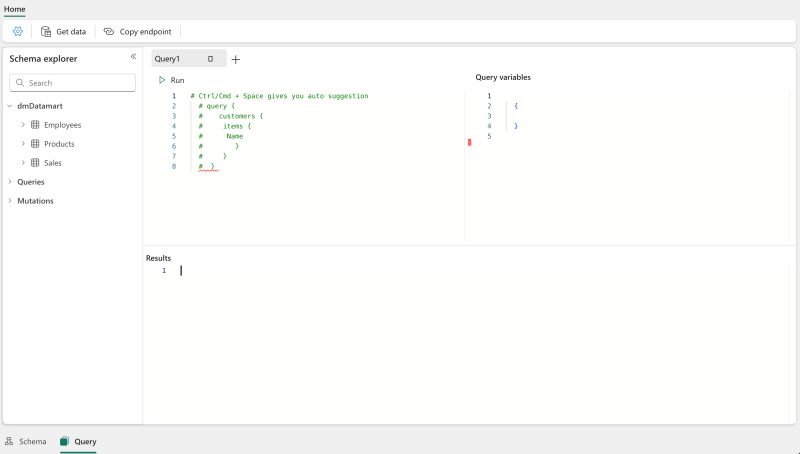Click the Copy endpoint link icon
Viewport: 800px width, 454px height.
click(x=109, y=32)
